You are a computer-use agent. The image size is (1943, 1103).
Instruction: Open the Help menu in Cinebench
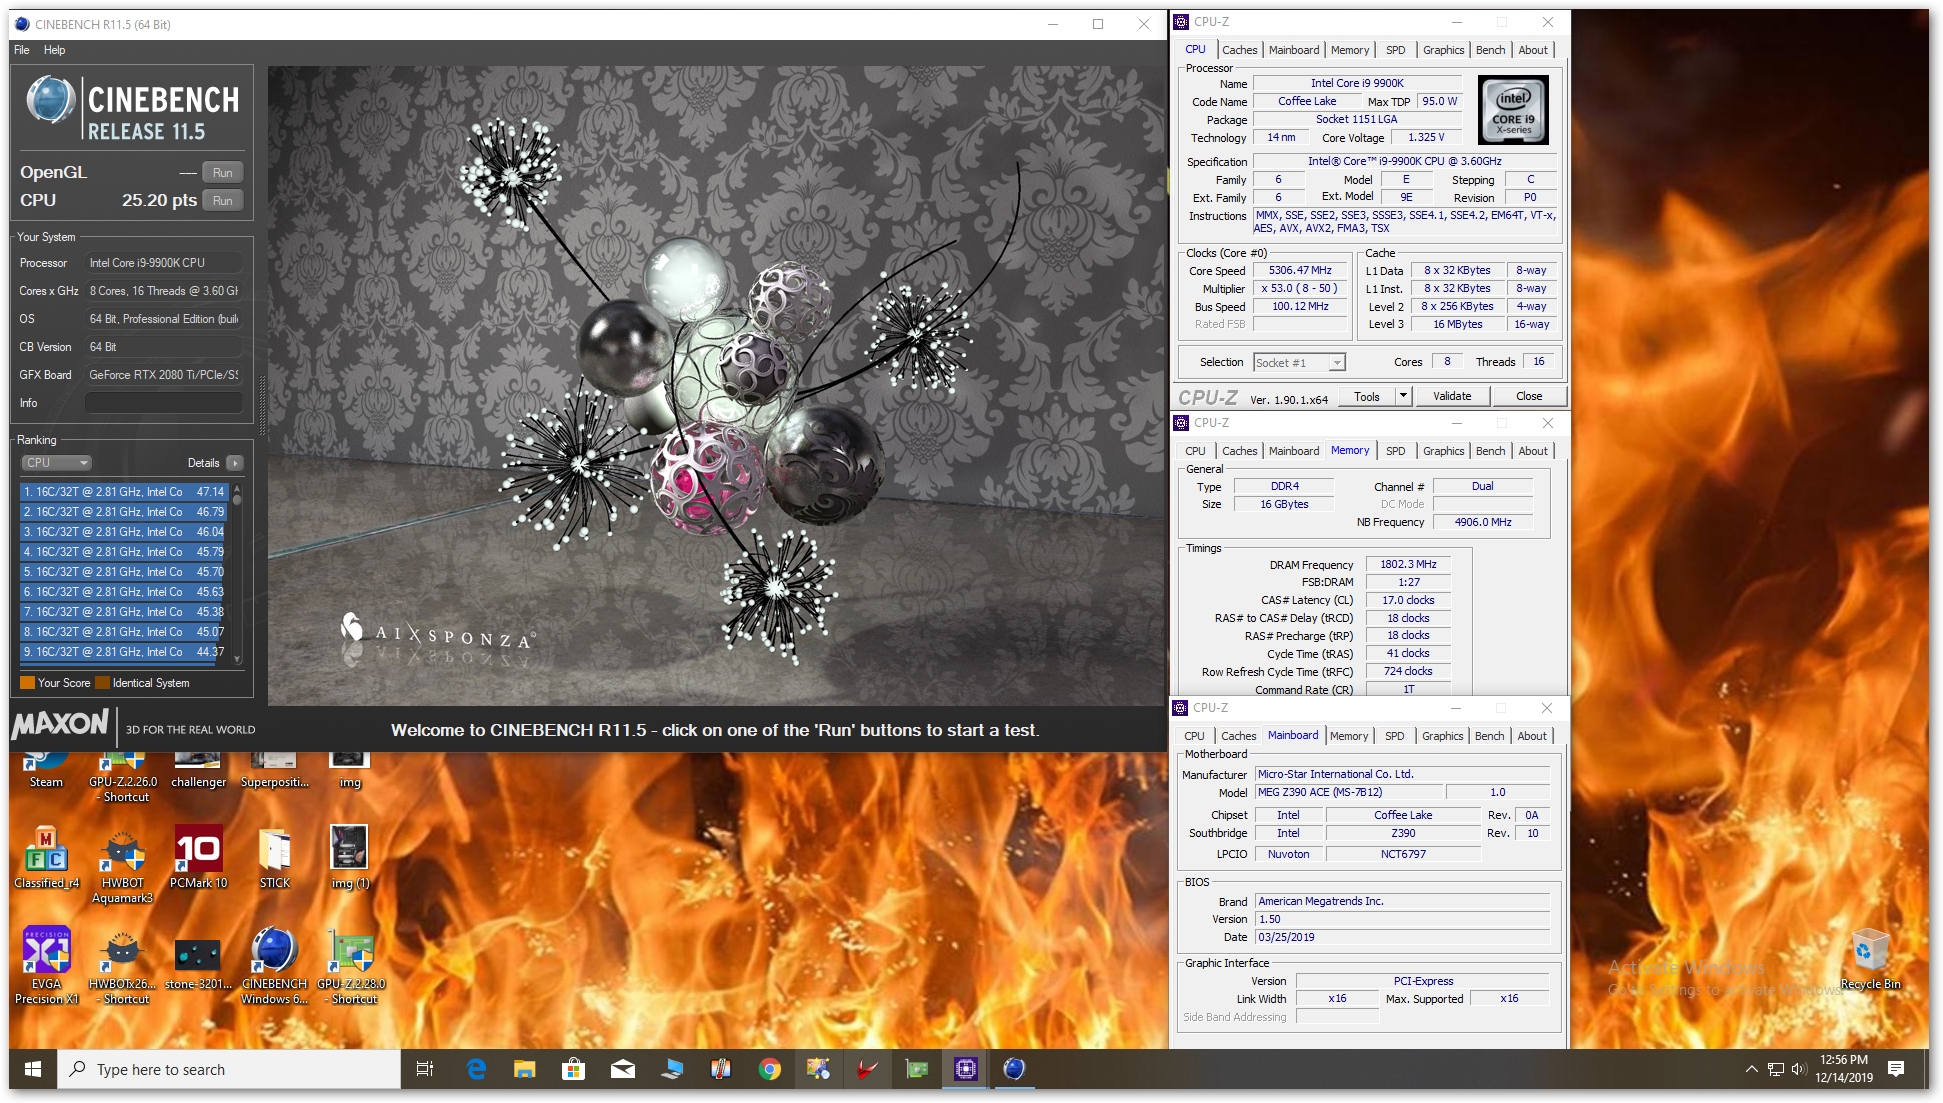(x=55, y=50)
